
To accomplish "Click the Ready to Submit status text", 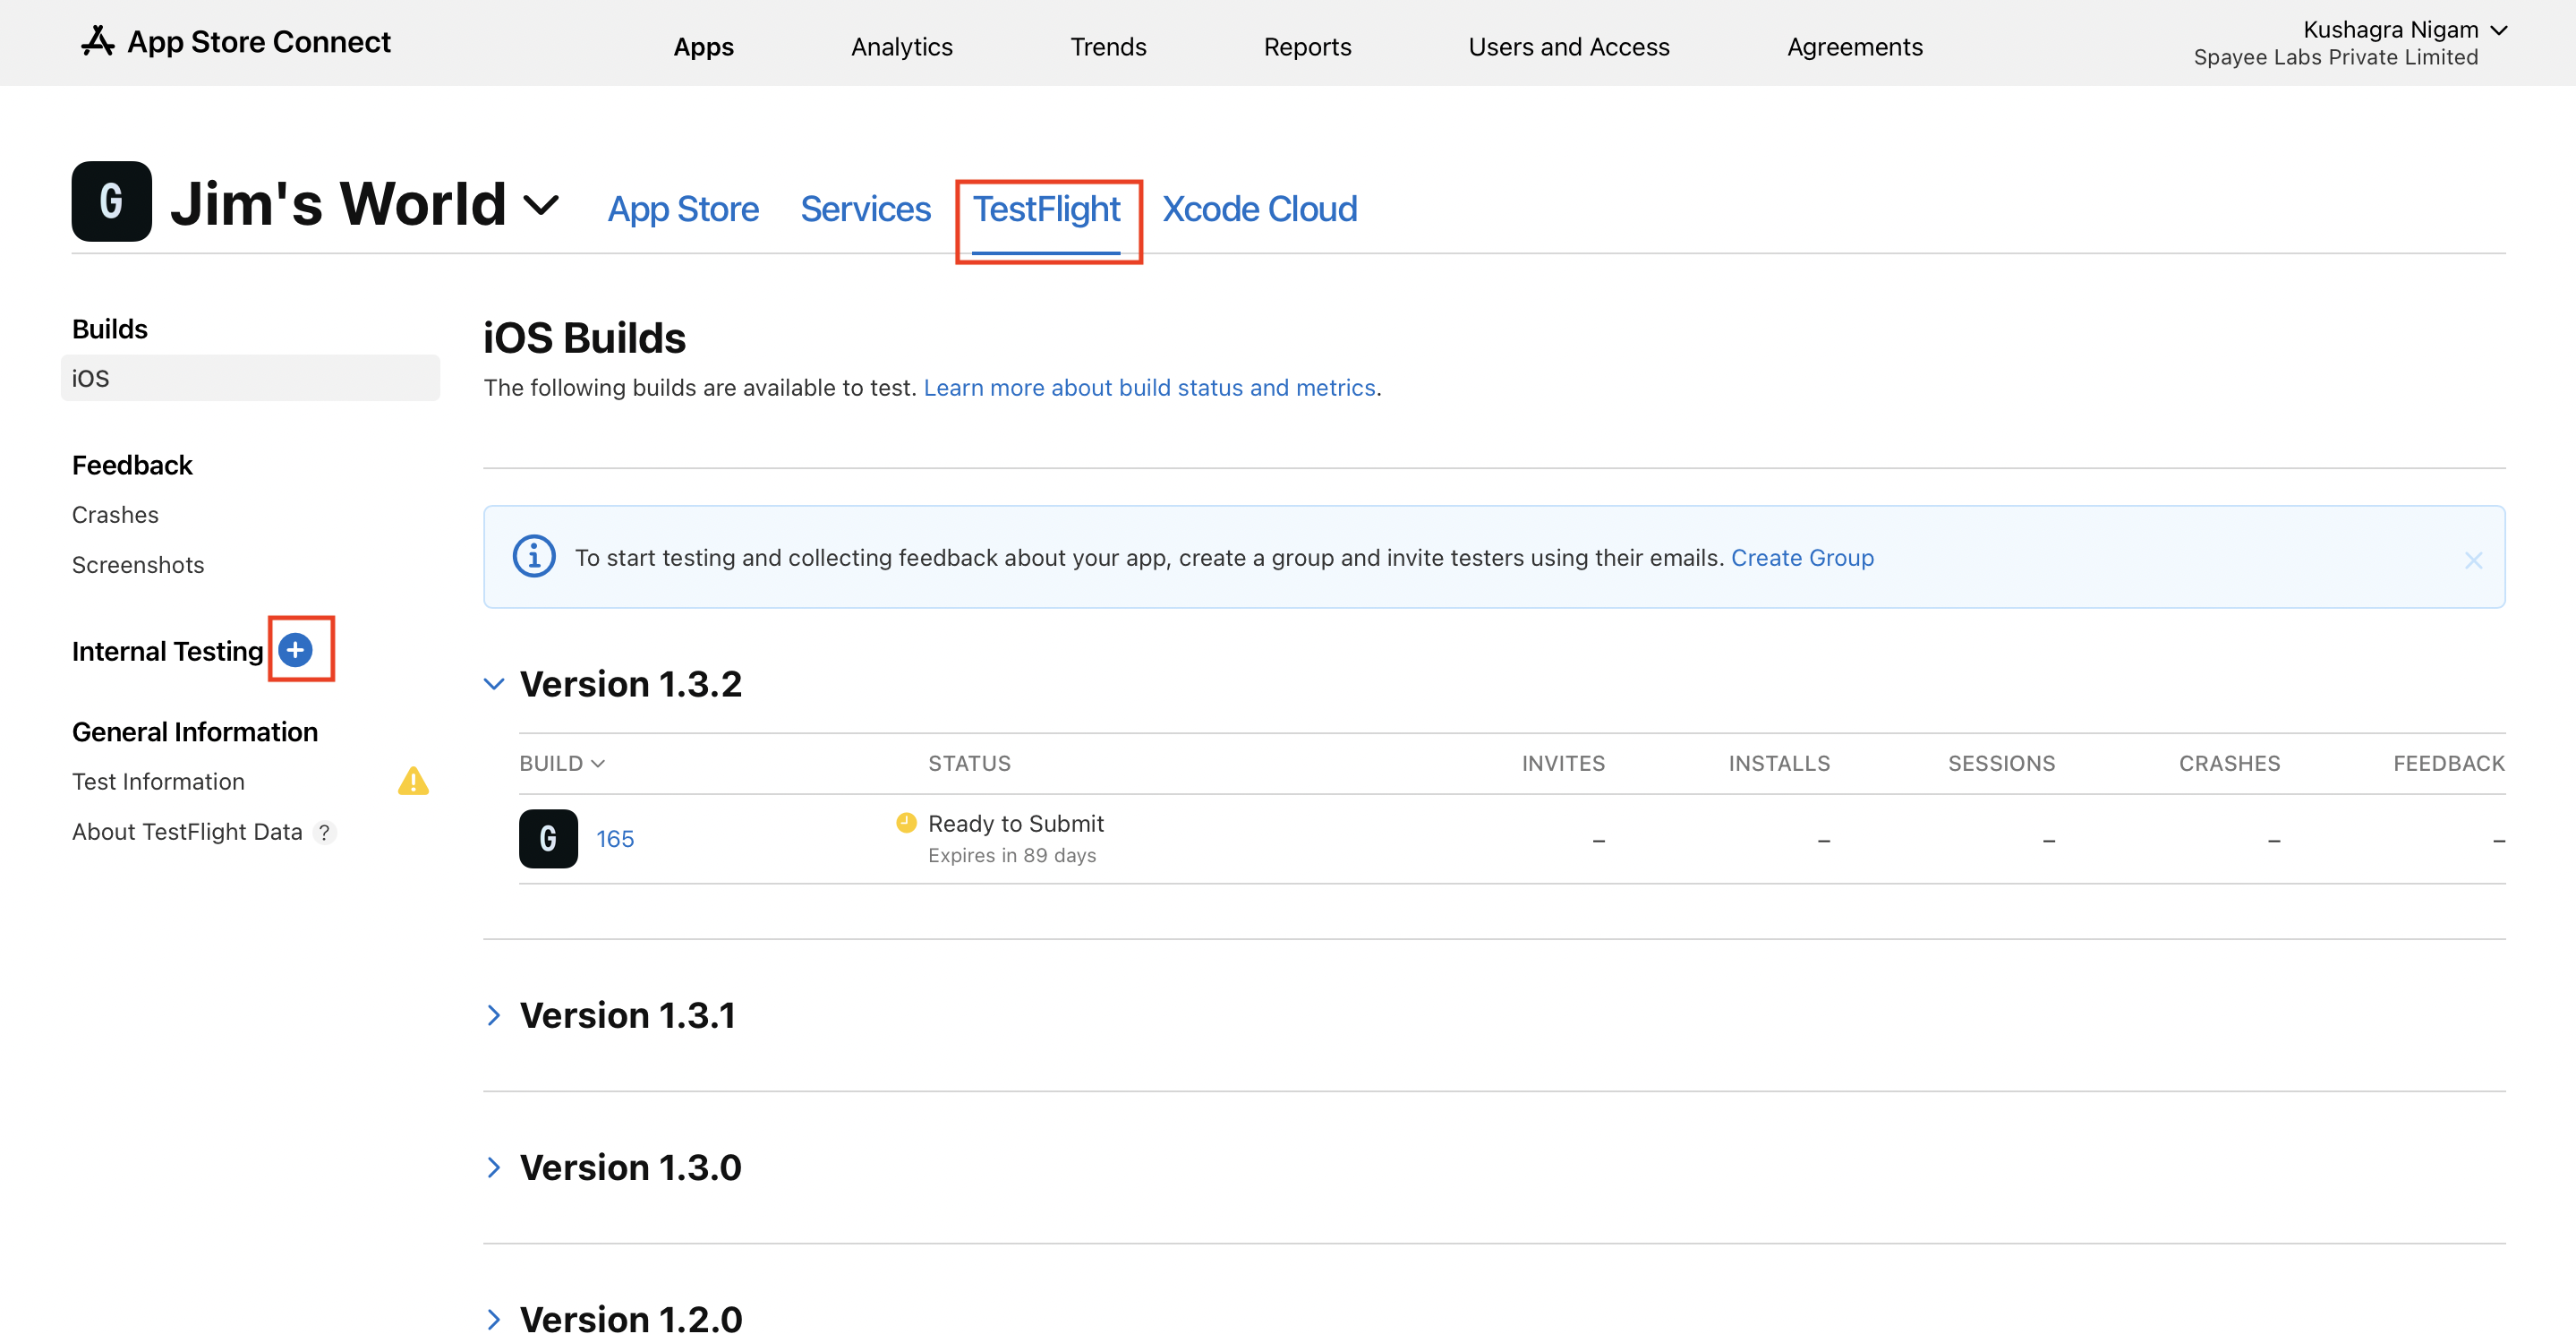I will coord(1015,823).
